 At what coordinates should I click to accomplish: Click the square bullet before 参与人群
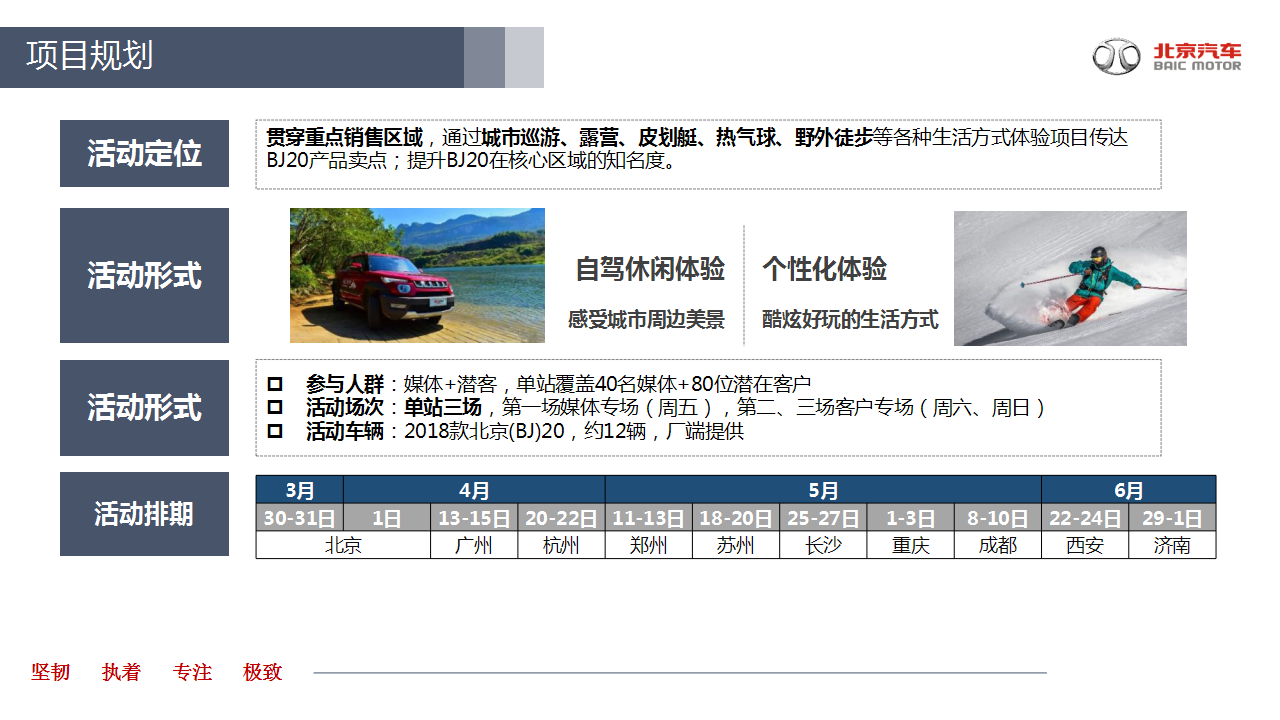(275, 384)
